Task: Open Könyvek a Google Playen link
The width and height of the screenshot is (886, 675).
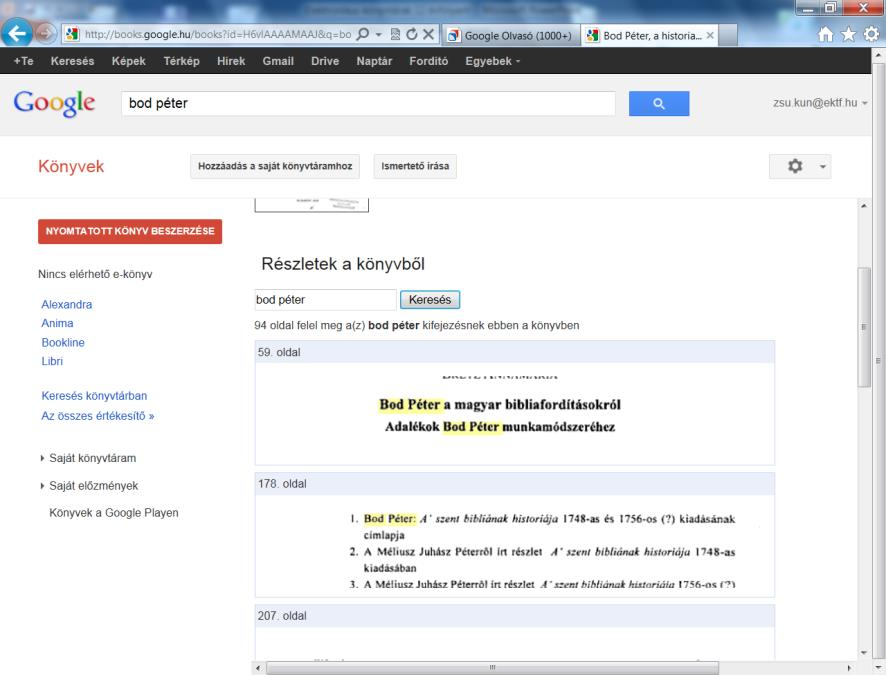Action: 114,513
